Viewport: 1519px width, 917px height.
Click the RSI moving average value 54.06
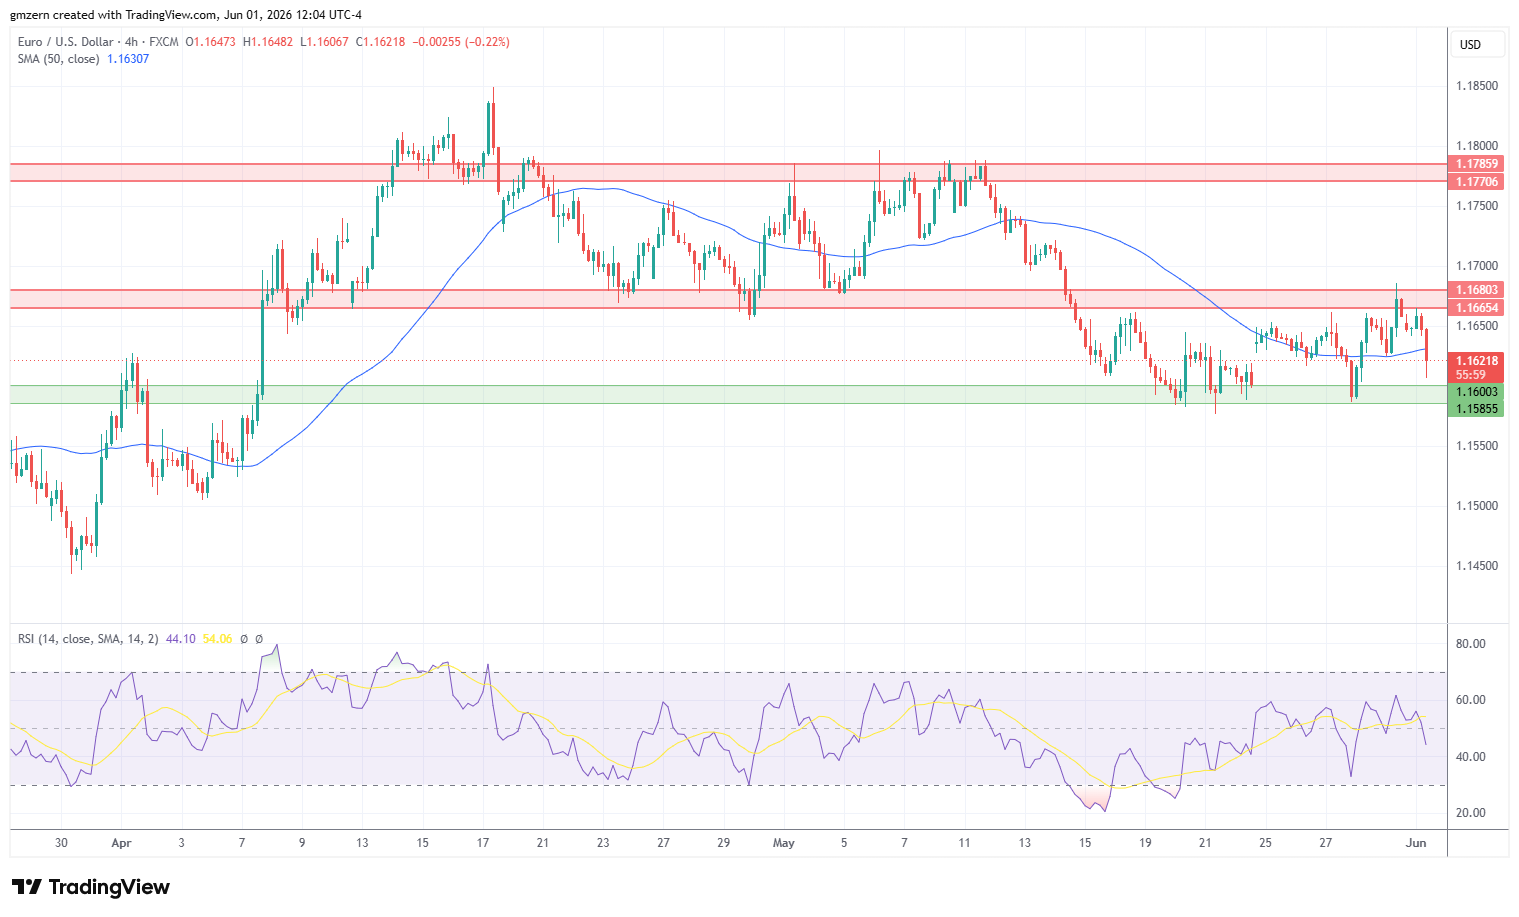(217, 639)
